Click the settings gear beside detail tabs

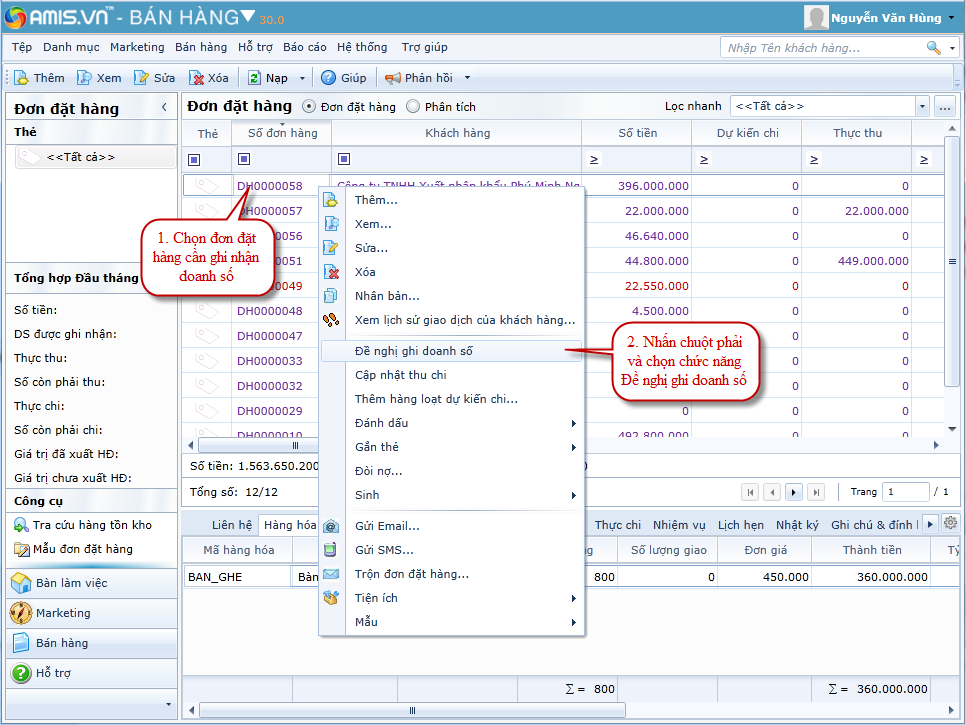950,524
